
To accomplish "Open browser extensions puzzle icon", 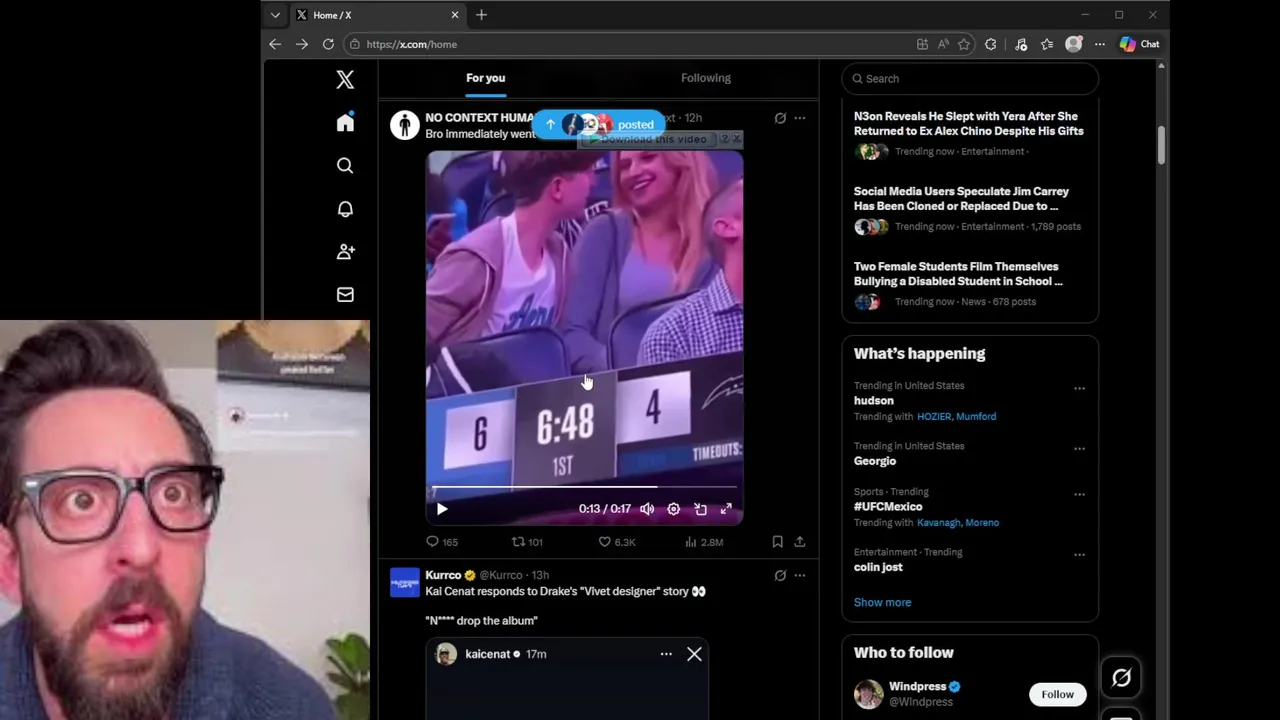I will (990, 44).
